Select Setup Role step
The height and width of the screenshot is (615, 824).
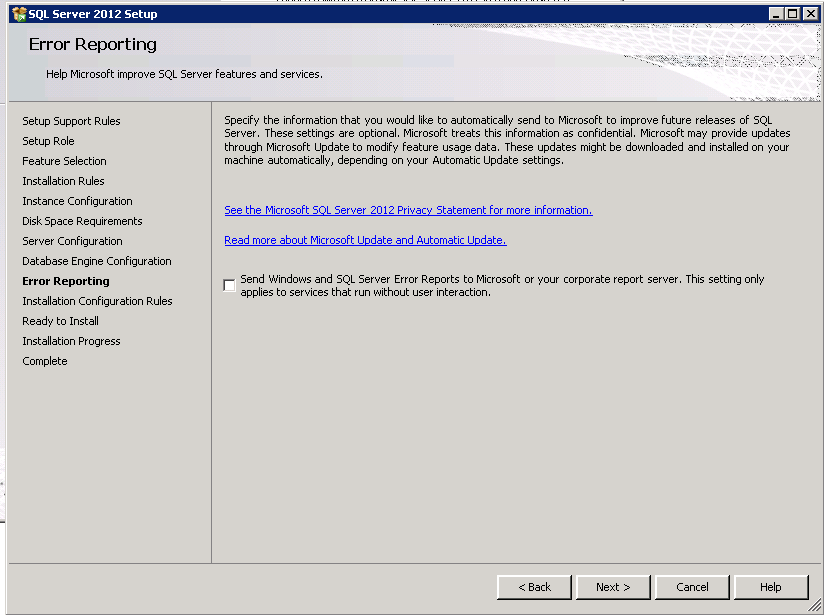pos(48,141)
